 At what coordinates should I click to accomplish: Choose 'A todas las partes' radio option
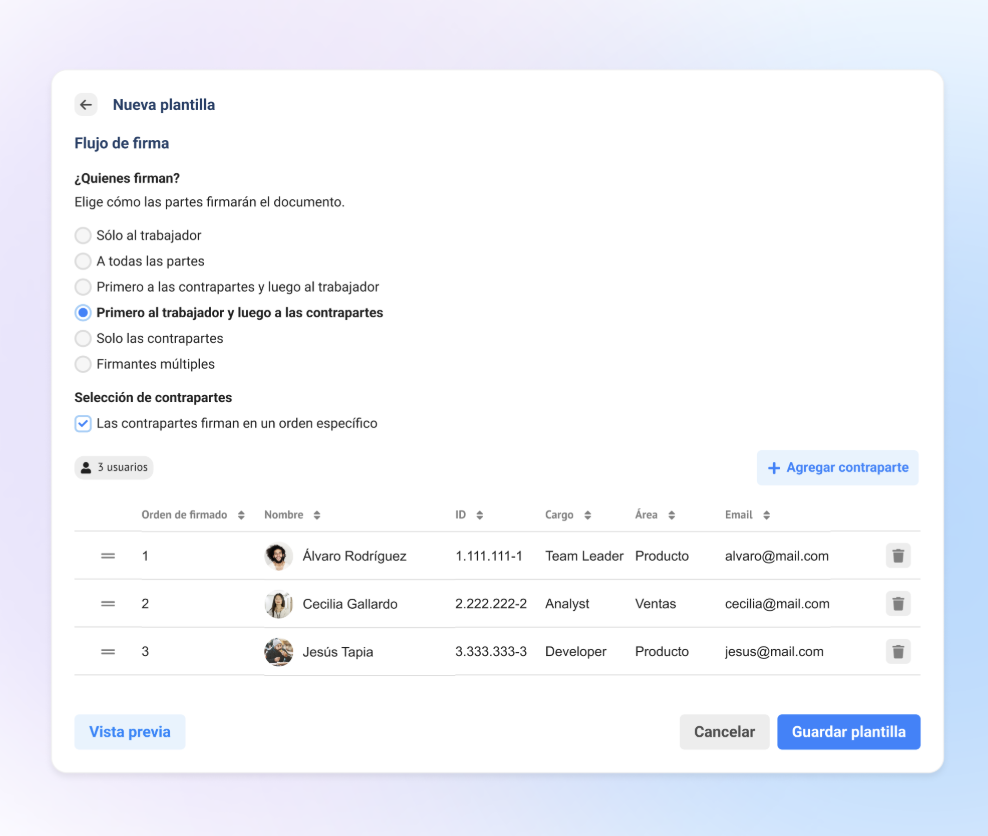tap(83, 261)
